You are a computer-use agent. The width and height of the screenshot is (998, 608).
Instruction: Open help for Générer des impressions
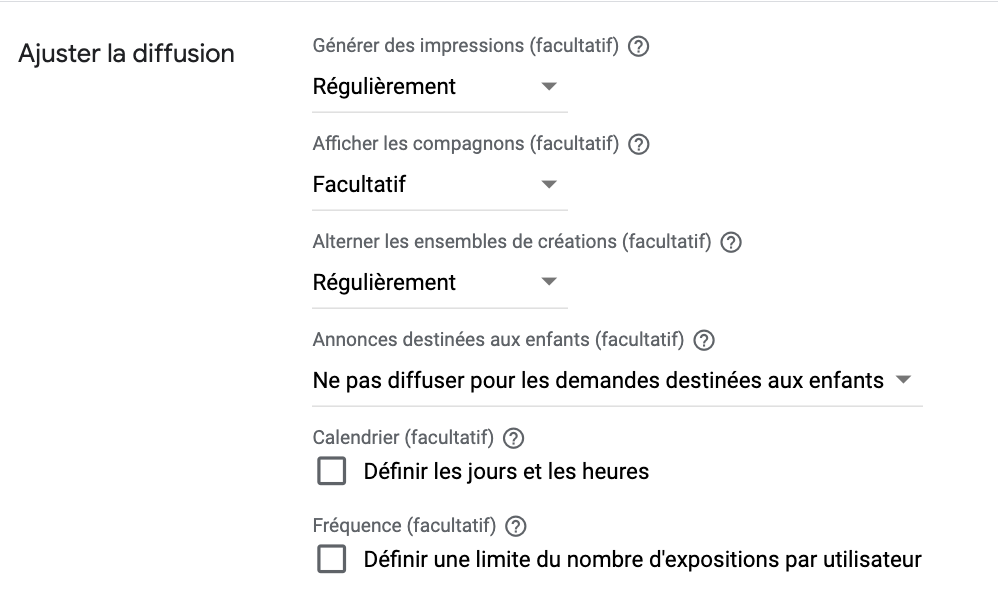[638, 46]
